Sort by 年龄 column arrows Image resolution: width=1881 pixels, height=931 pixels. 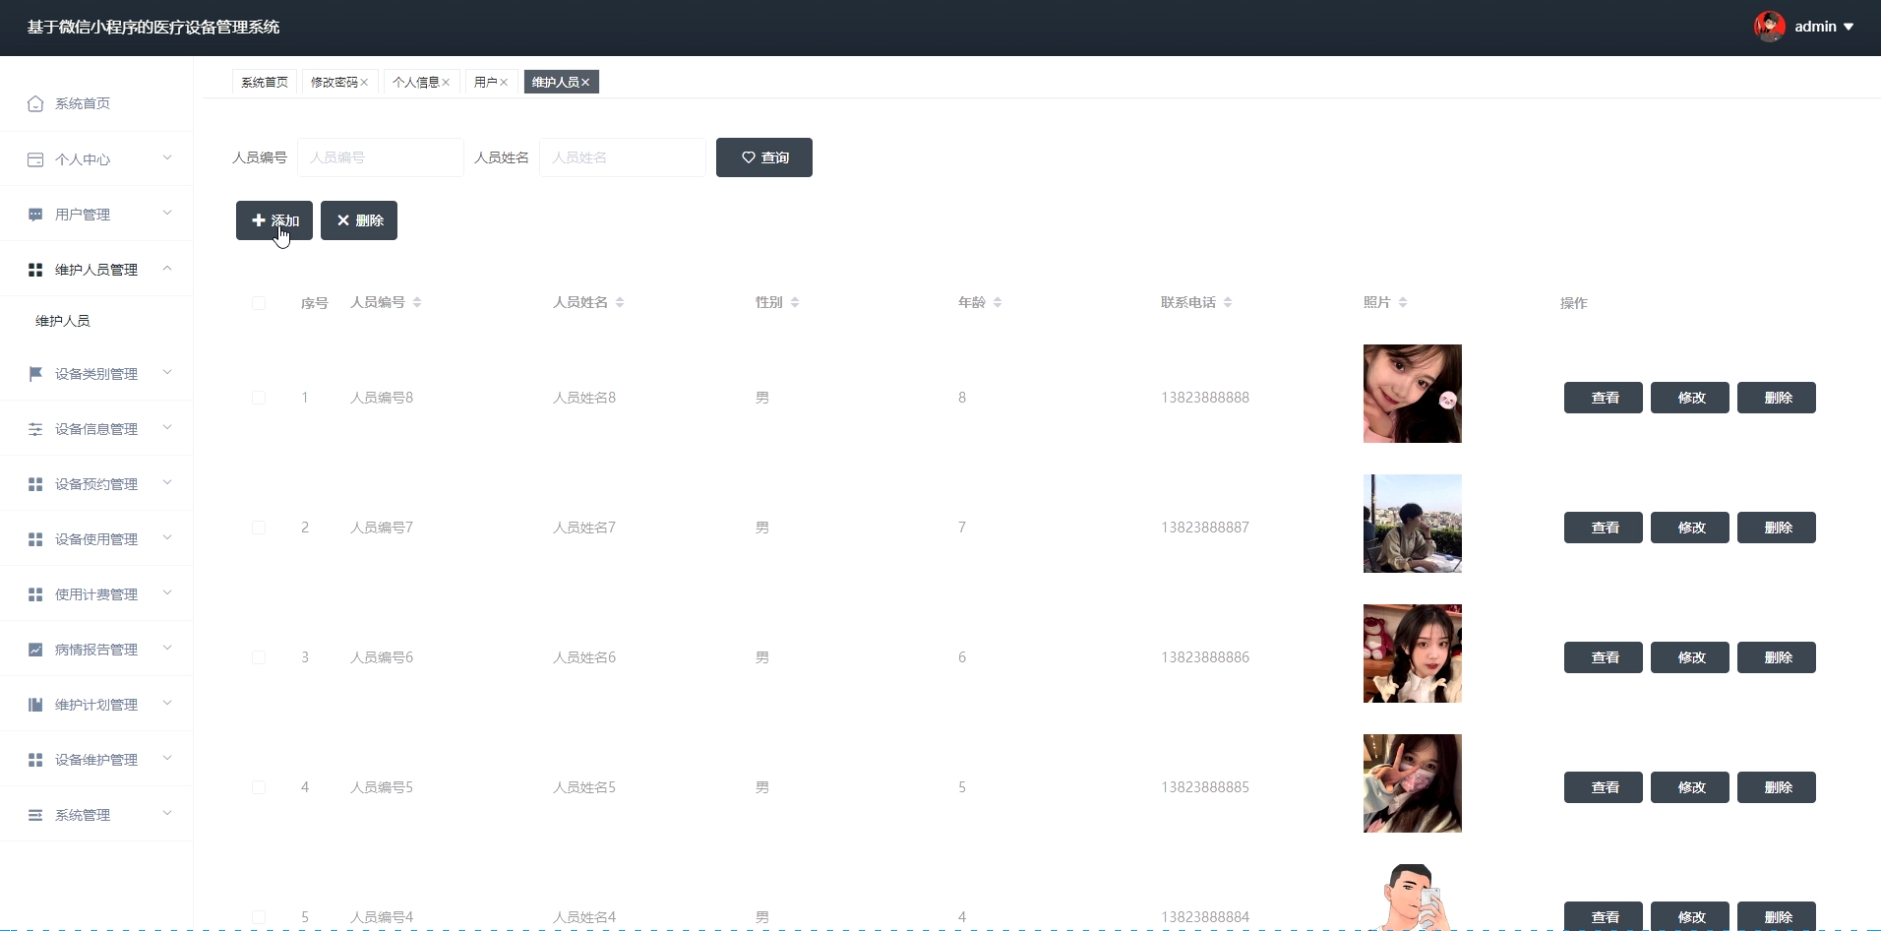click(x=998, y=302)
